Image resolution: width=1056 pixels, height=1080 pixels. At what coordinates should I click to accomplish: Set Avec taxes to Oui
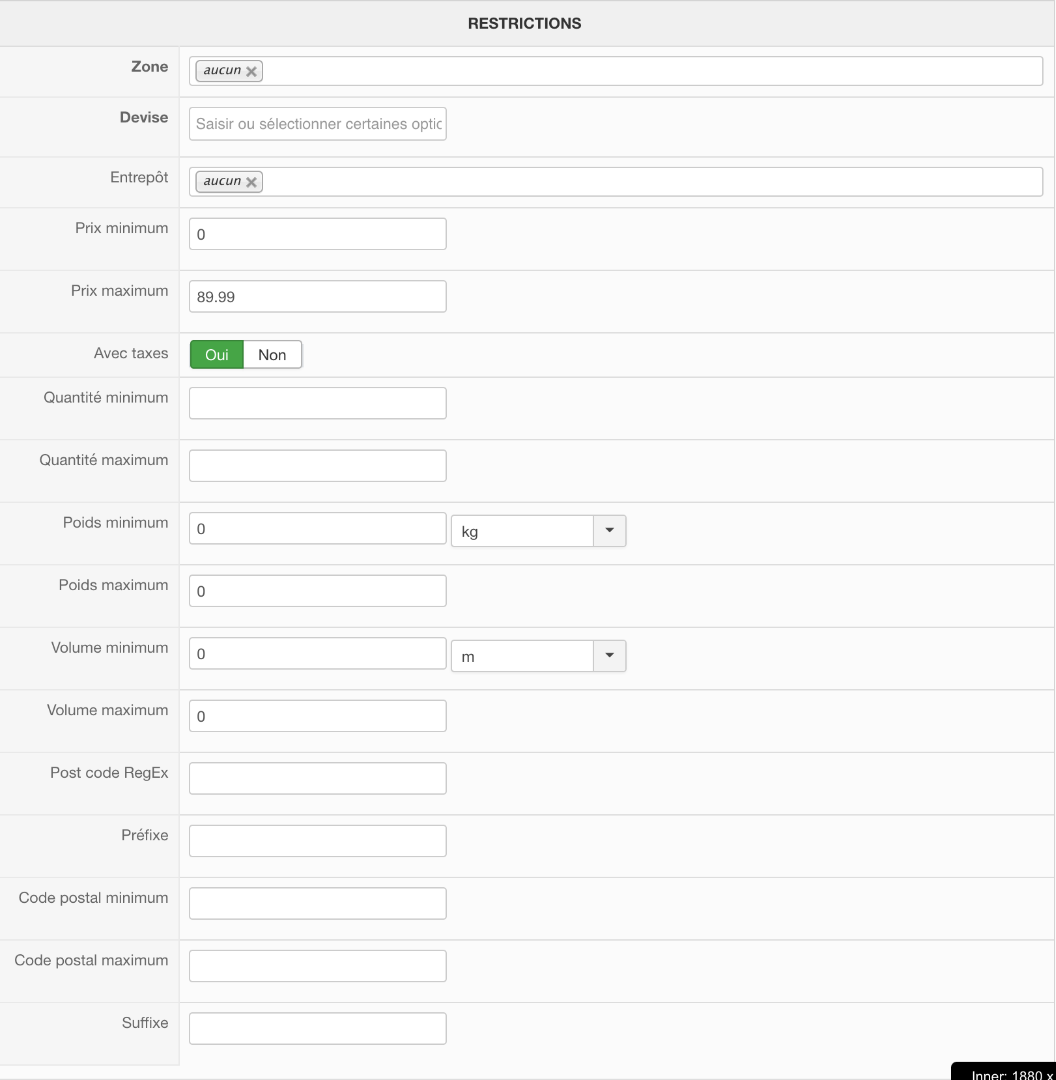(x=216, y=355)
